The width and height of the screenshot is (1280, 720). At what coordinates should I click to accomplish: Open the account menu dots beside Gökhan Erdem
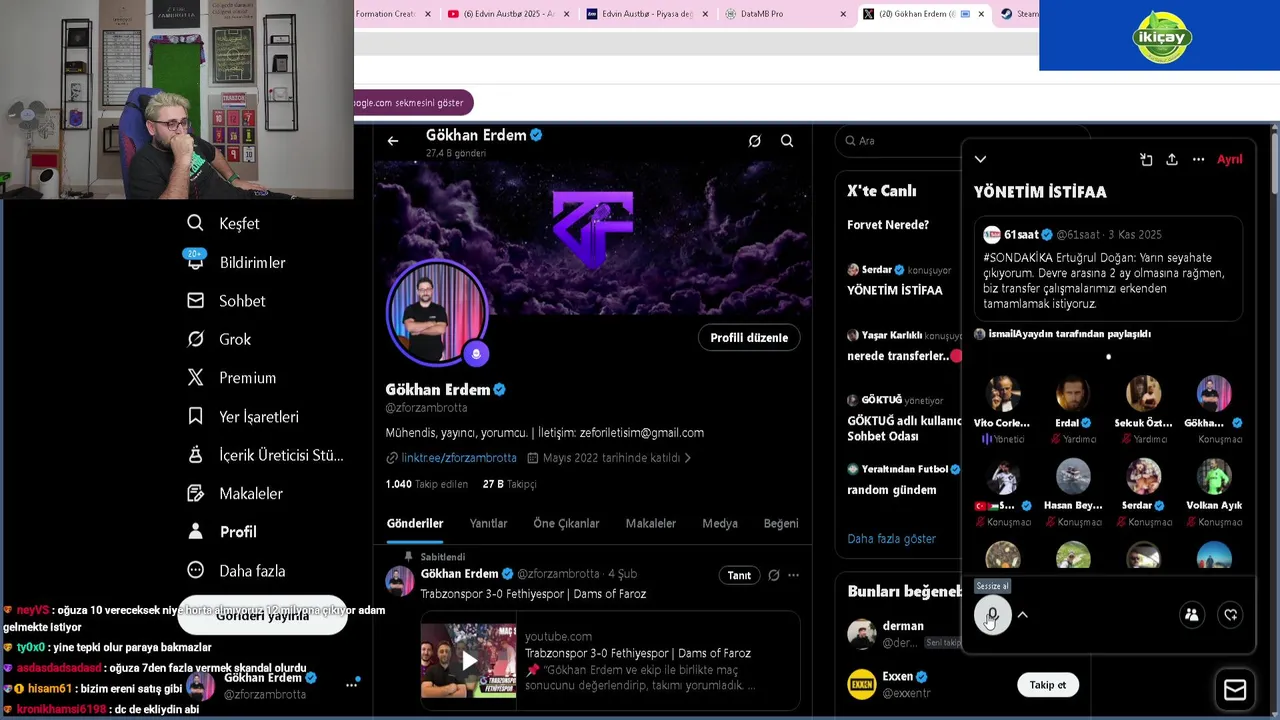coord(351,685)
